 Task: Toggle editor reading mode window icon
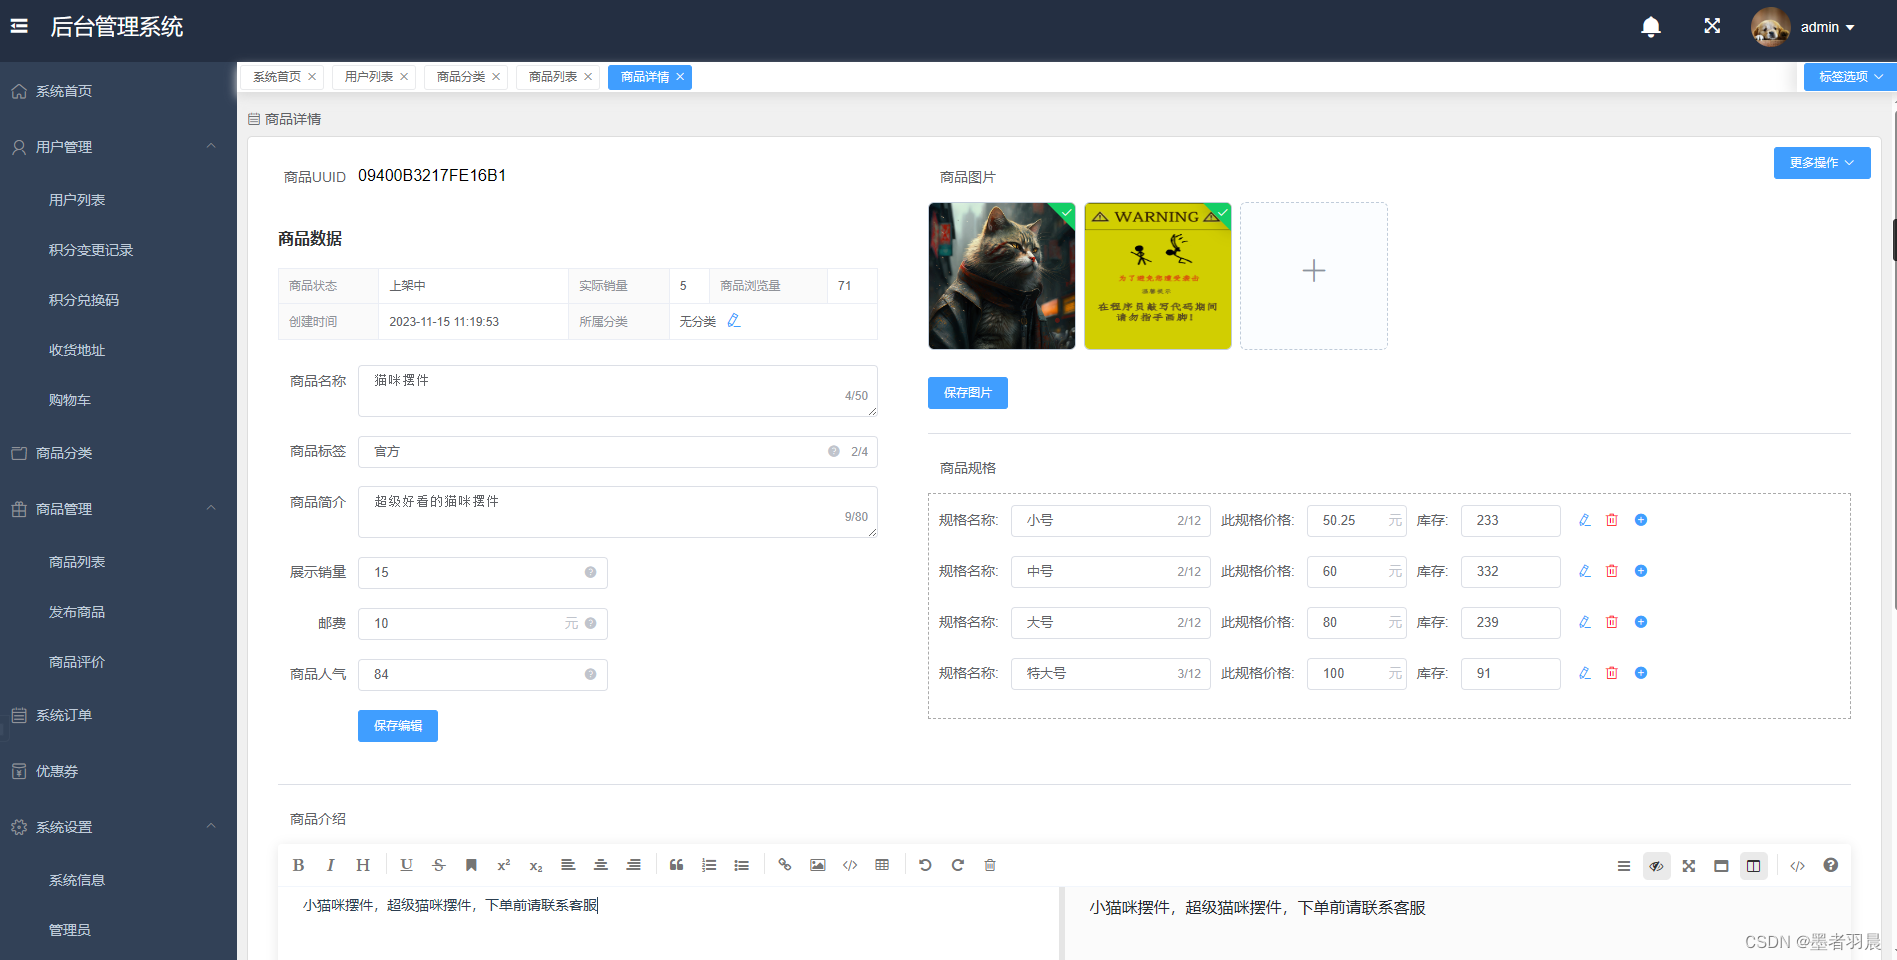click(x=1721, y=866)
